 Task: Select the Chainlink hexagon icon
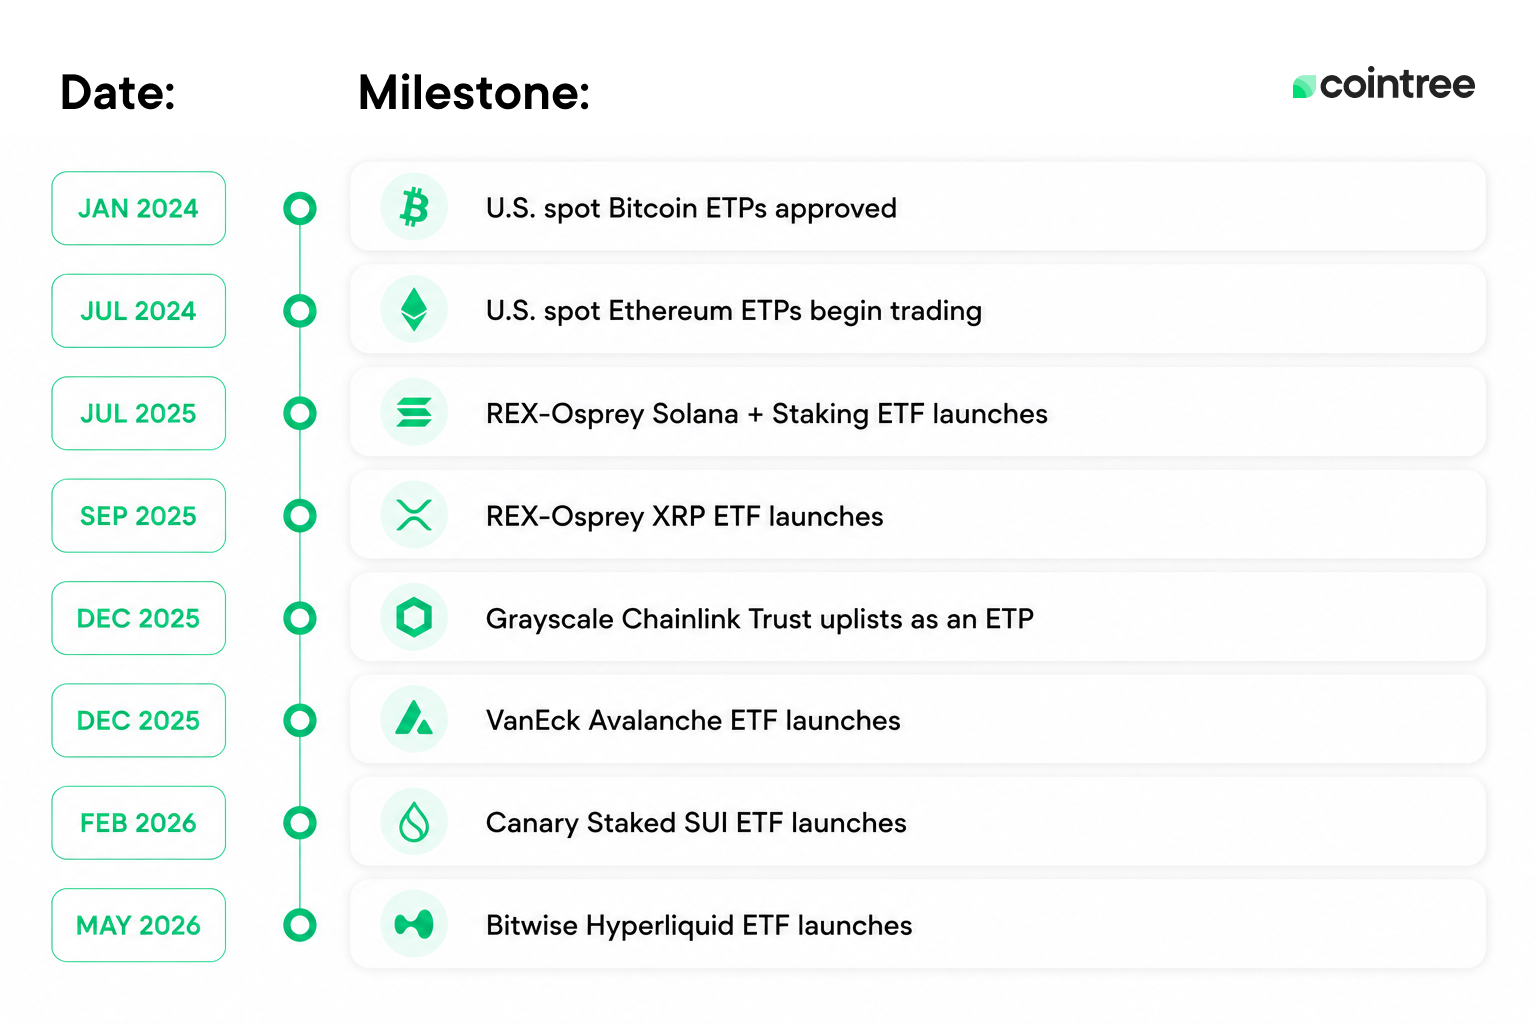pyautogui.click(x=414, y=617)
